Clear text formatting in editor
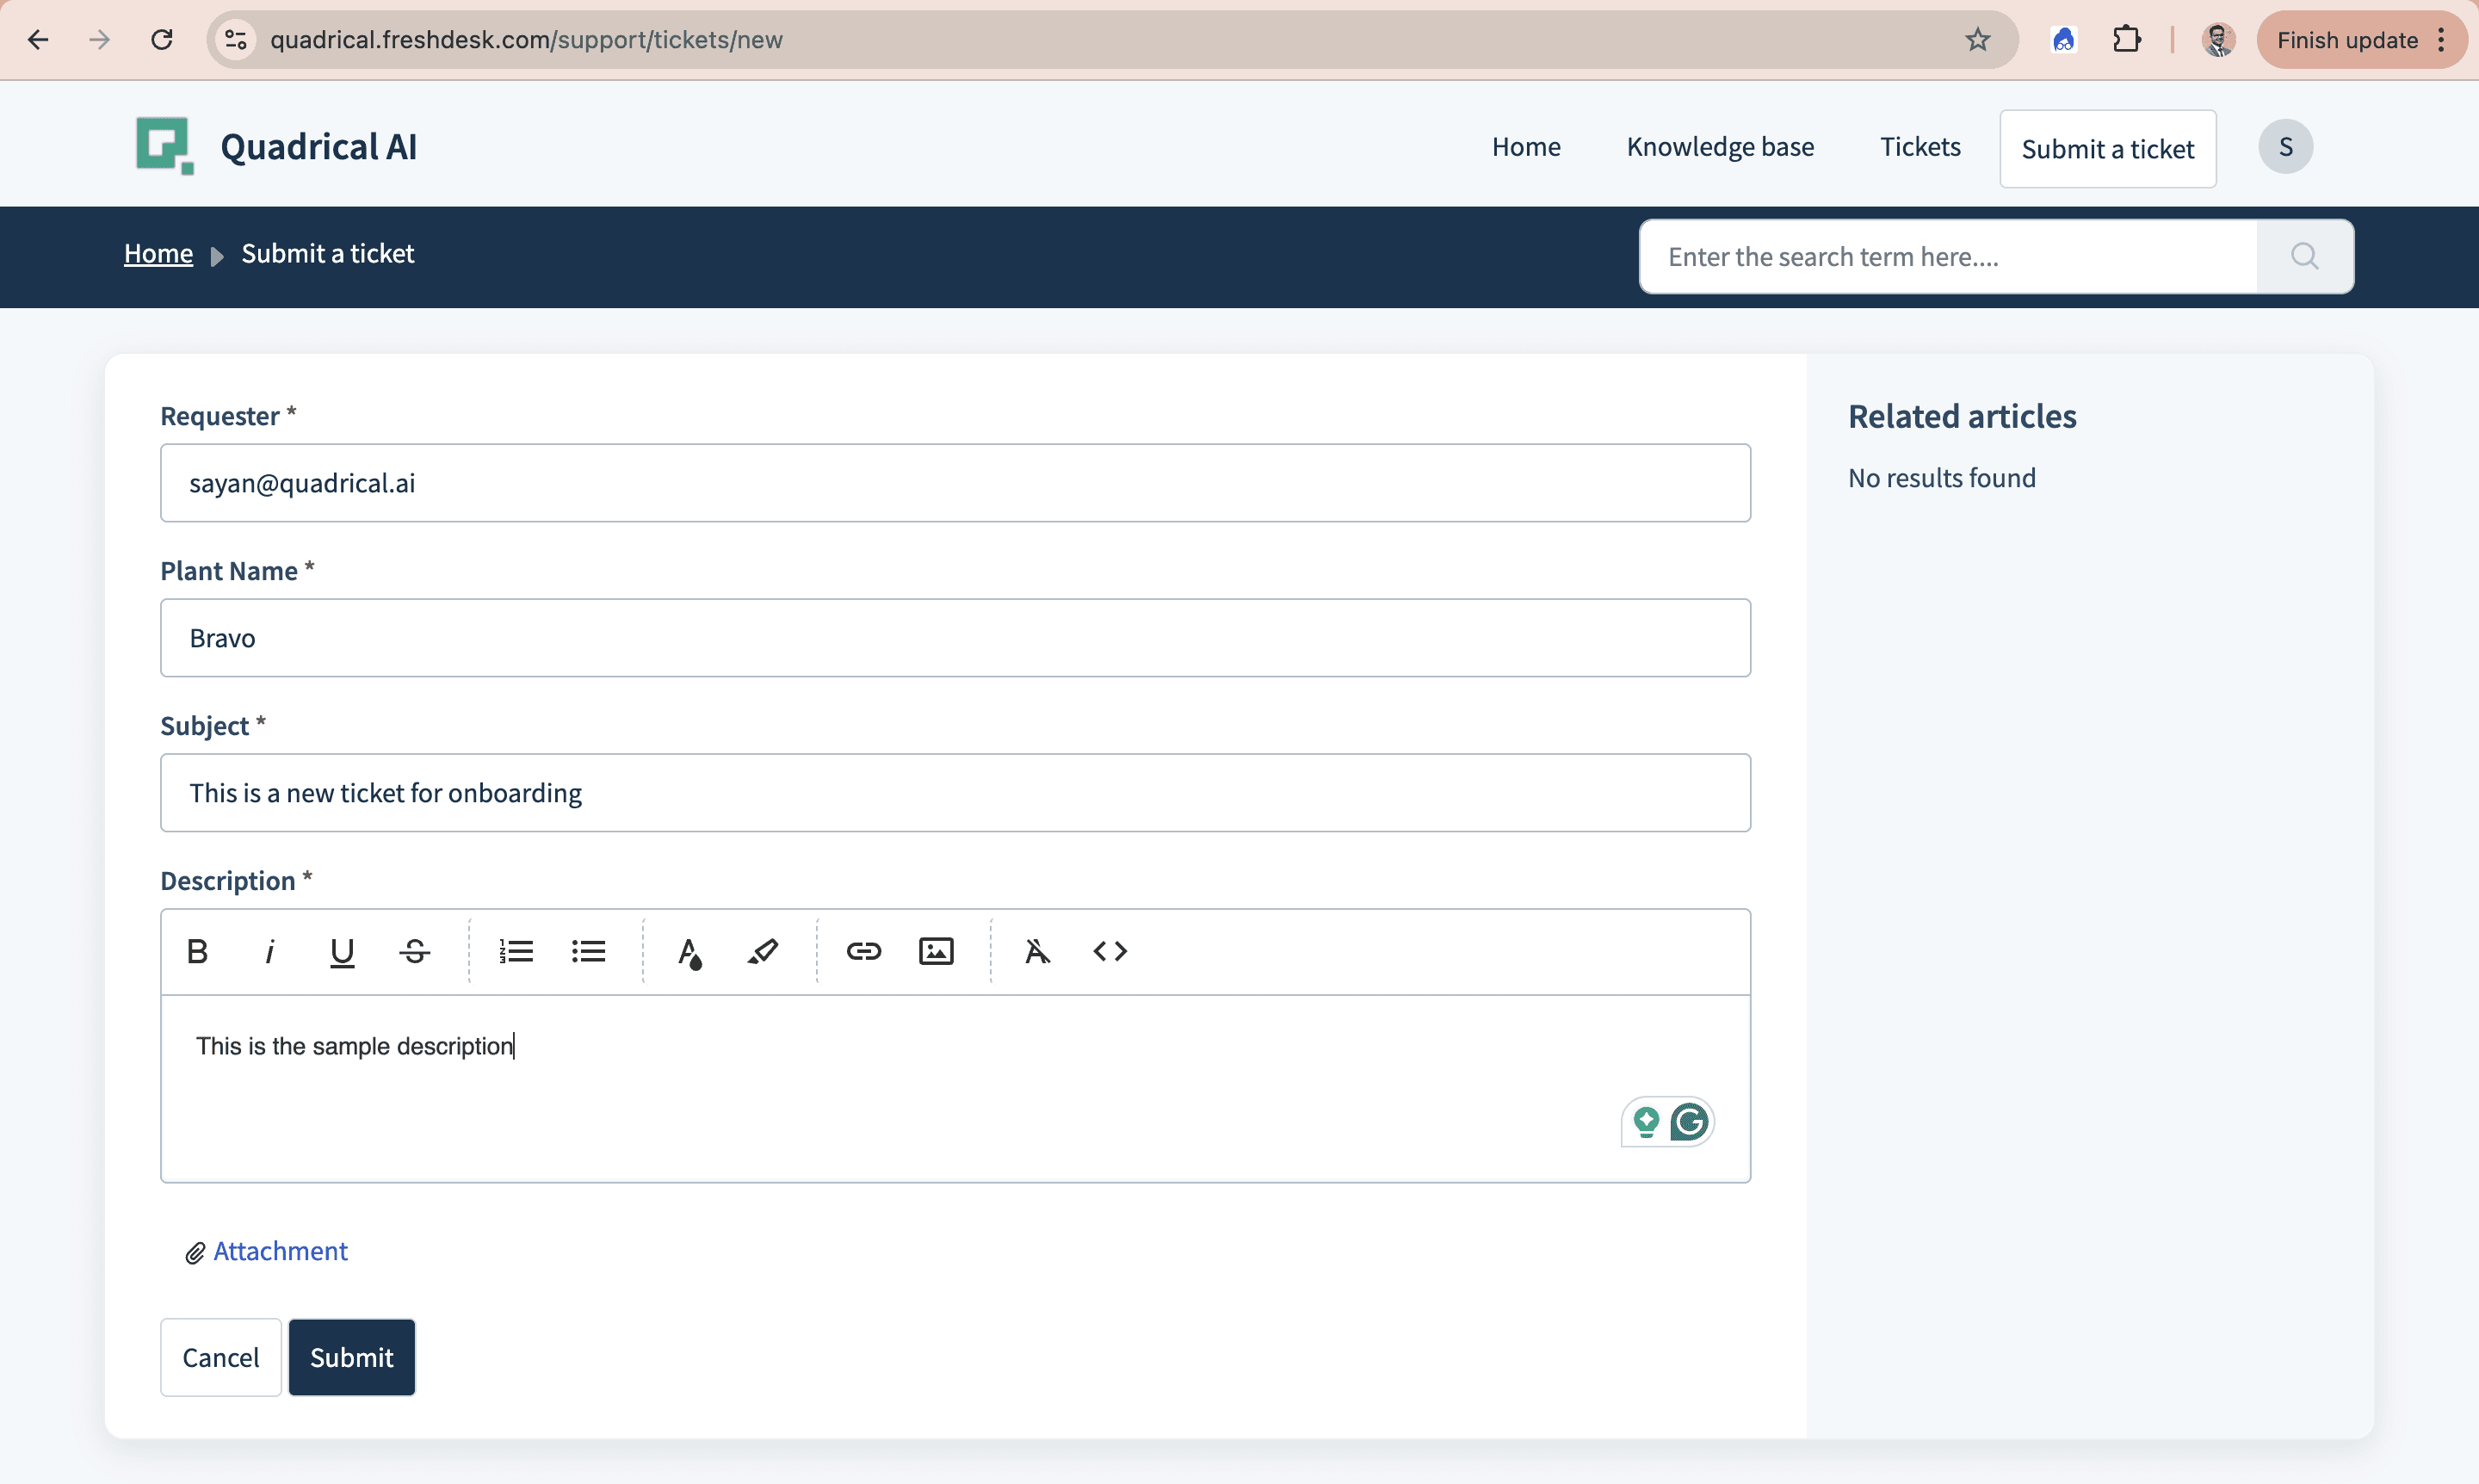 pos(1037,951)
